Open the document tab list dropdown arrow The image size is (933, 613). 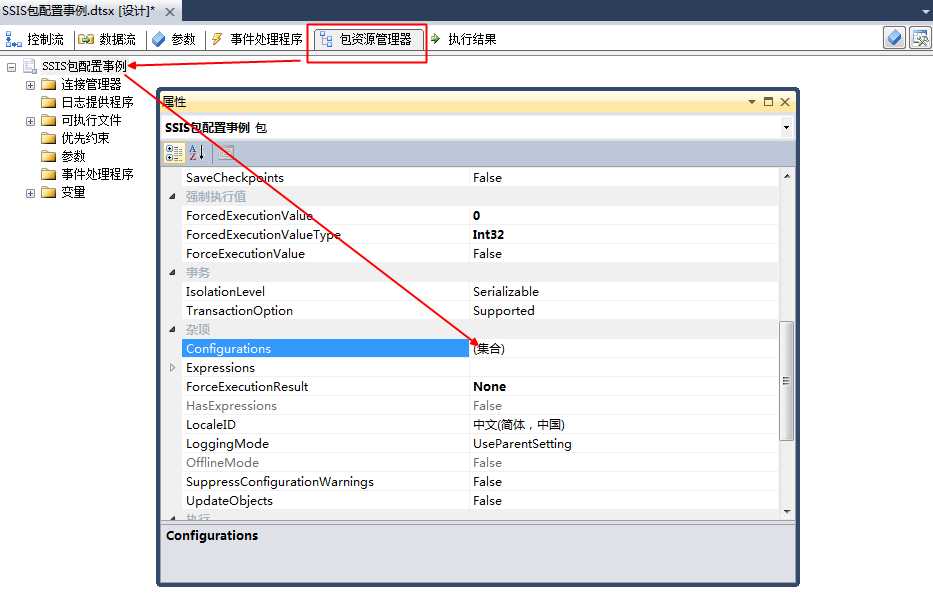[925, 11]
